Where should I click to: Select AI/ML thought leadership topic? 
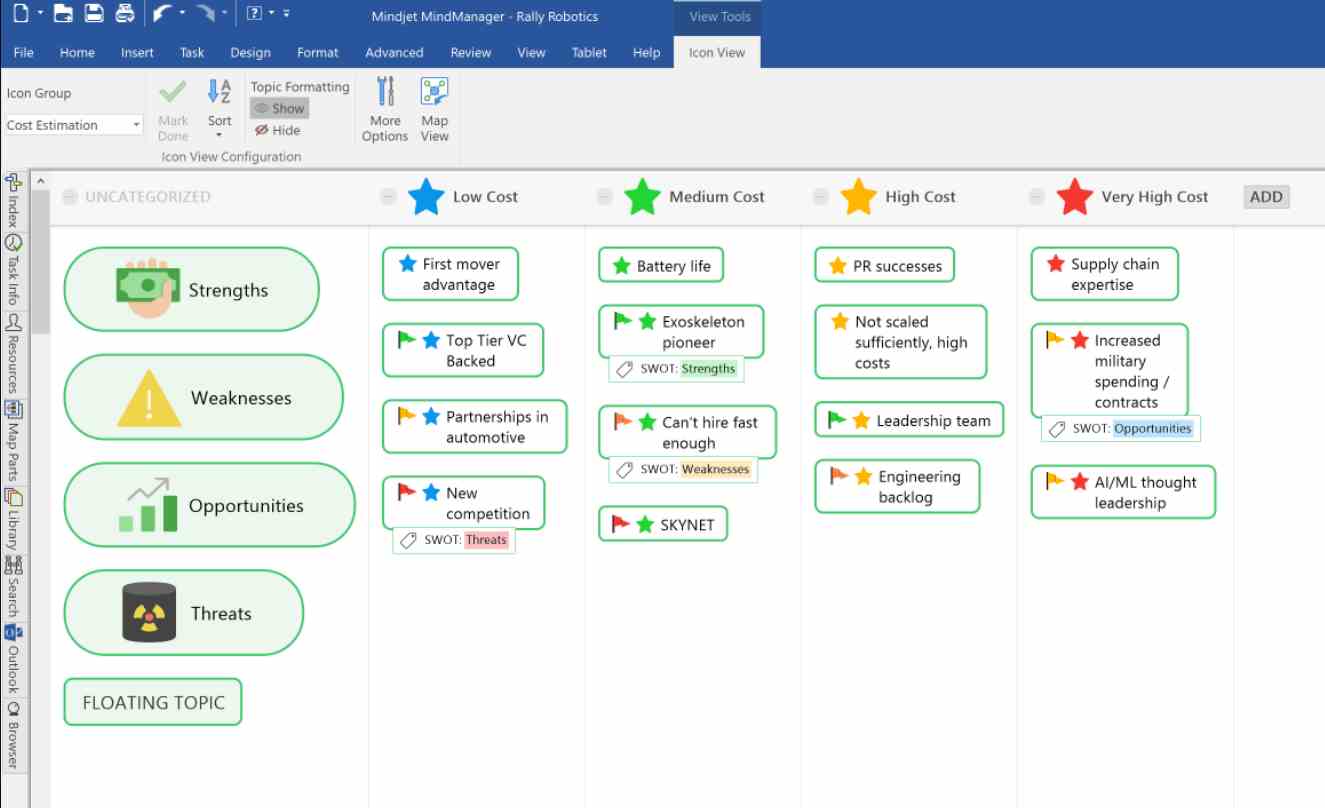(1123, 492)
